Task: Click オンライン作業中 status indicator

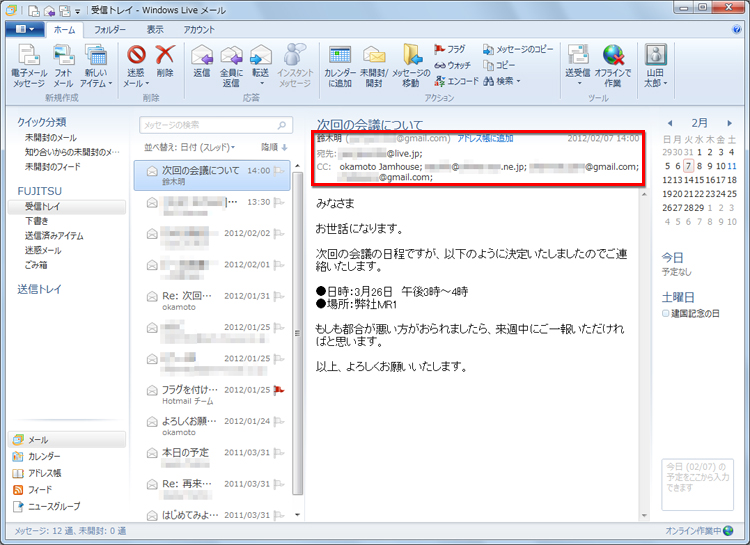Action: [x=699, y=531]
